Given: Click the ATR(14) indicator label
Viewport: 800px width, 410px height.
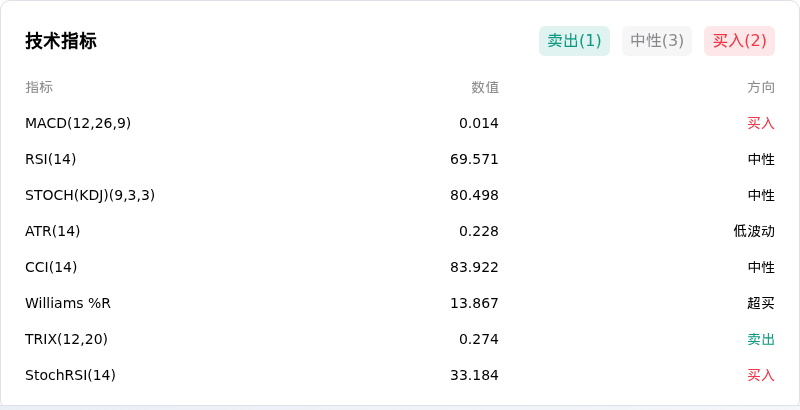Looking at the screenshot, I should coord(53,231).
